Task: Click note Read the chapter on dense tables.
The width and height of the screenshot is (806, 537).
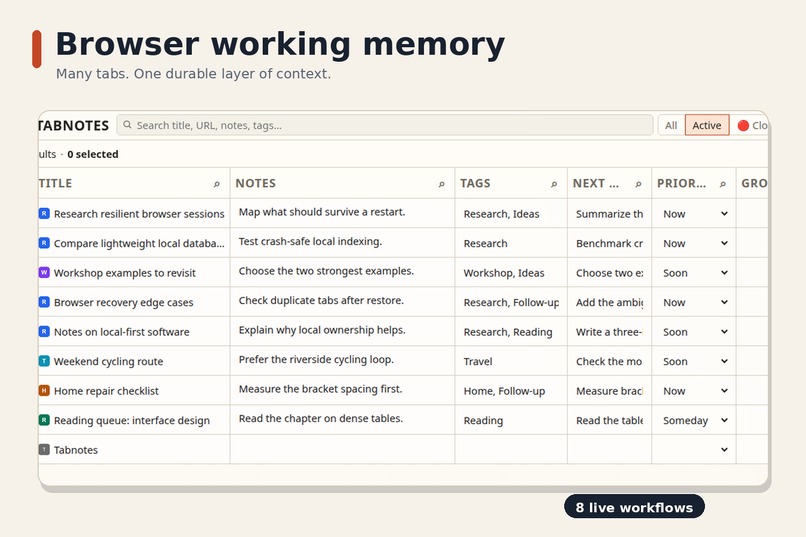Action: pos(321,418)
